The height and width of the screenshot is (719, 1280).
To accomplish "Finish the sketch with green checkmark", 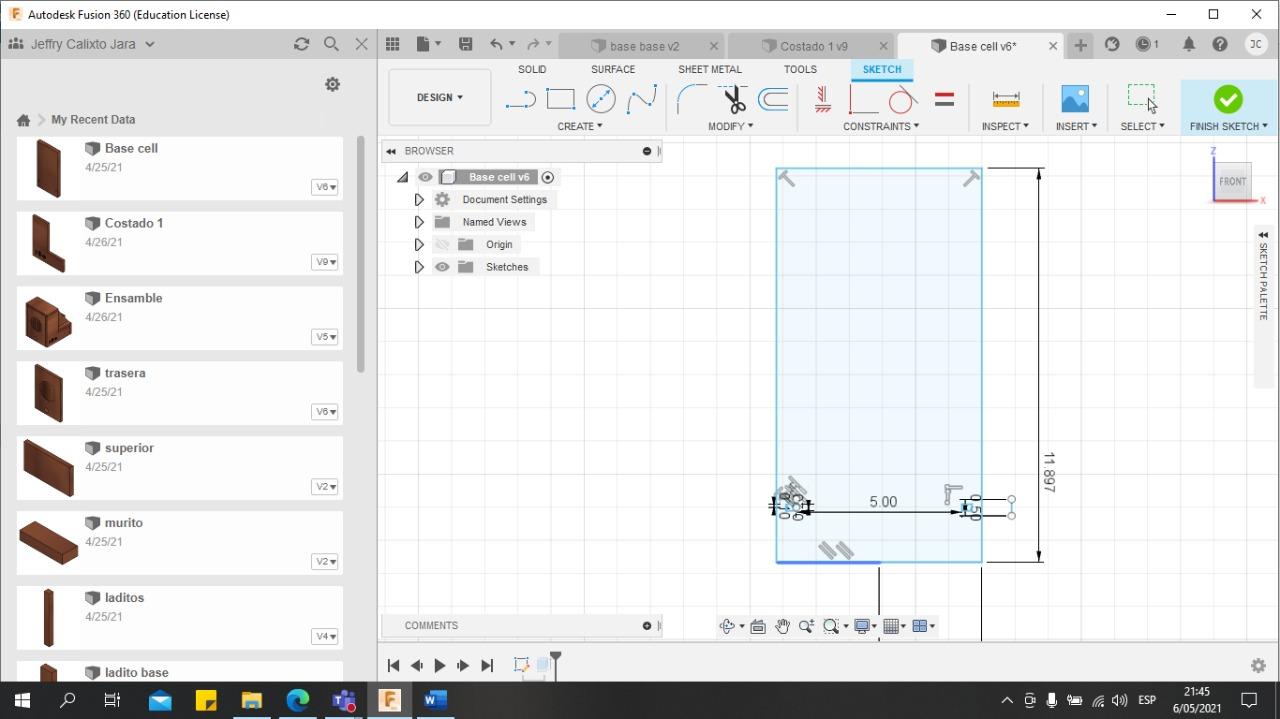I will [x=1228, y=99].
